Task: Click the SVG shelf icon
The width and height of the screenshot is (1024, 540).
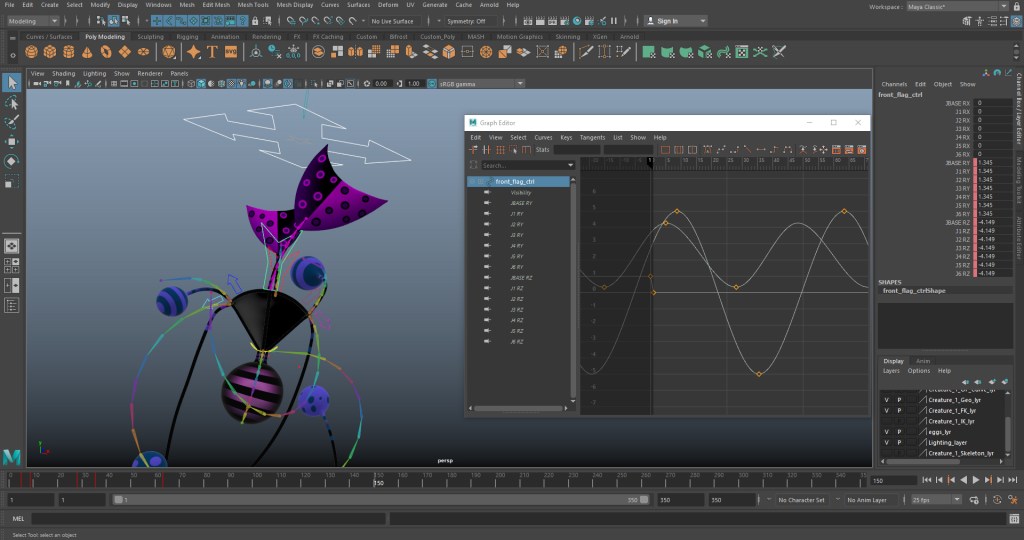Action: (231, 51)
